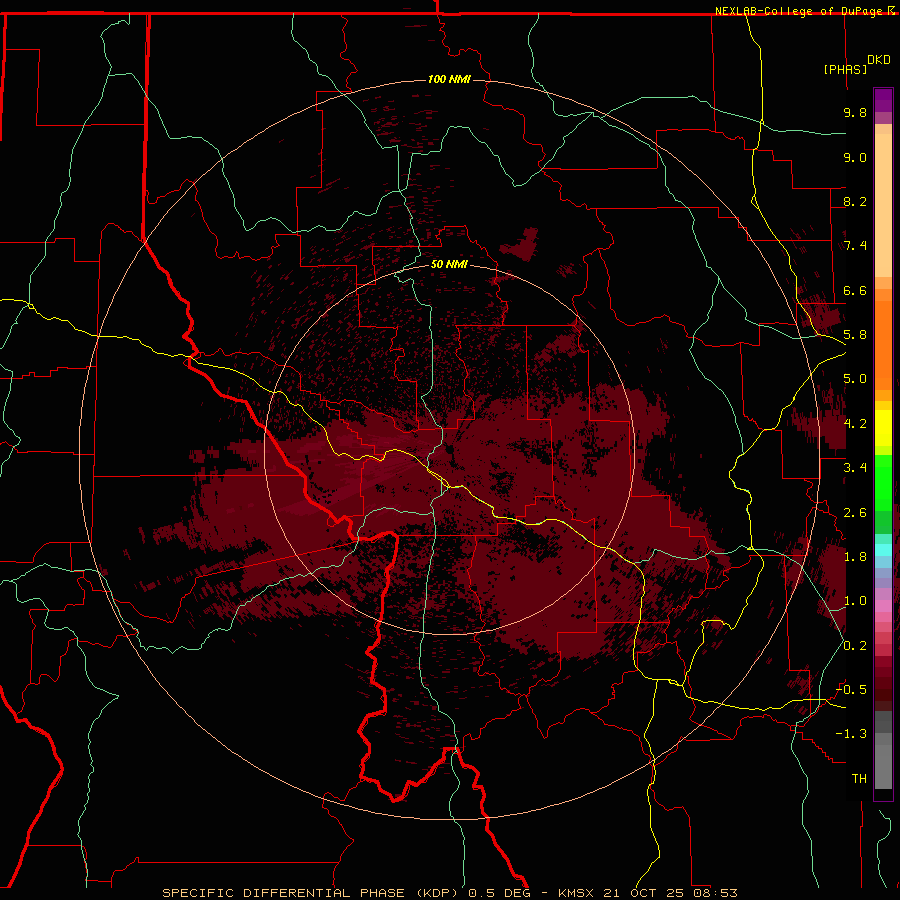The image size is (900, 900).
Task: Click the bright green segment of the color bar
Action: click(x=883, y=483)
